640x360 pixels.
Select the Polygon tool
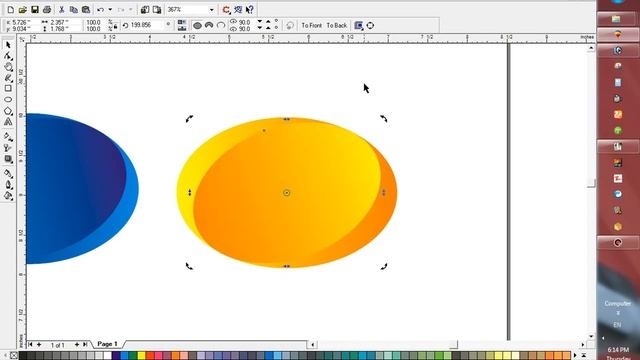[x=8, y=111]
